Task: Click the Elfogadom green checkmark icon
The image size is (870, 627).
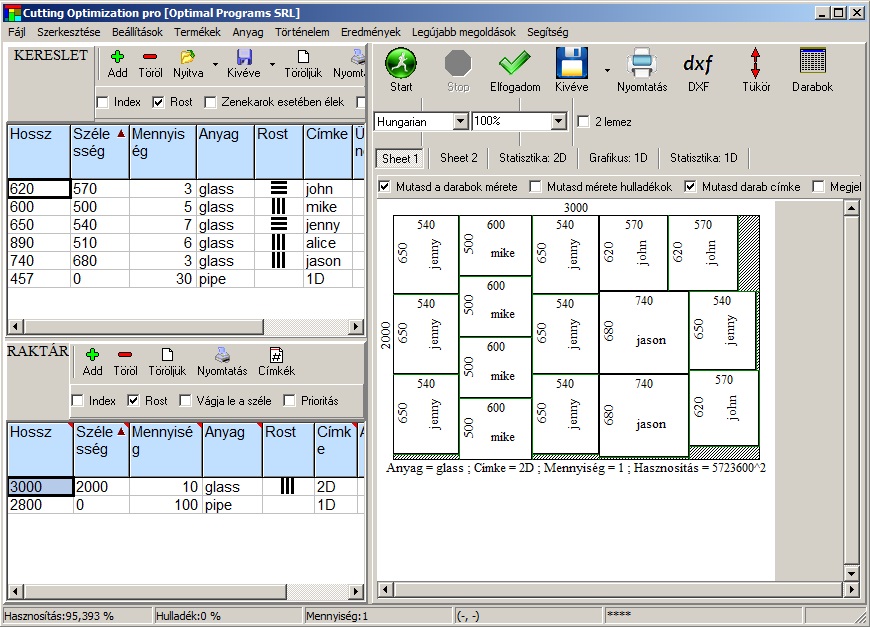Action: [515, 64]
